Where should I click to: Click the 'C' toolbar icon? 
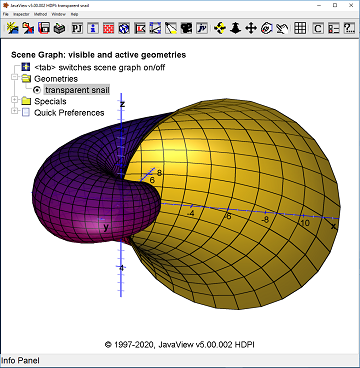(318, 28)
